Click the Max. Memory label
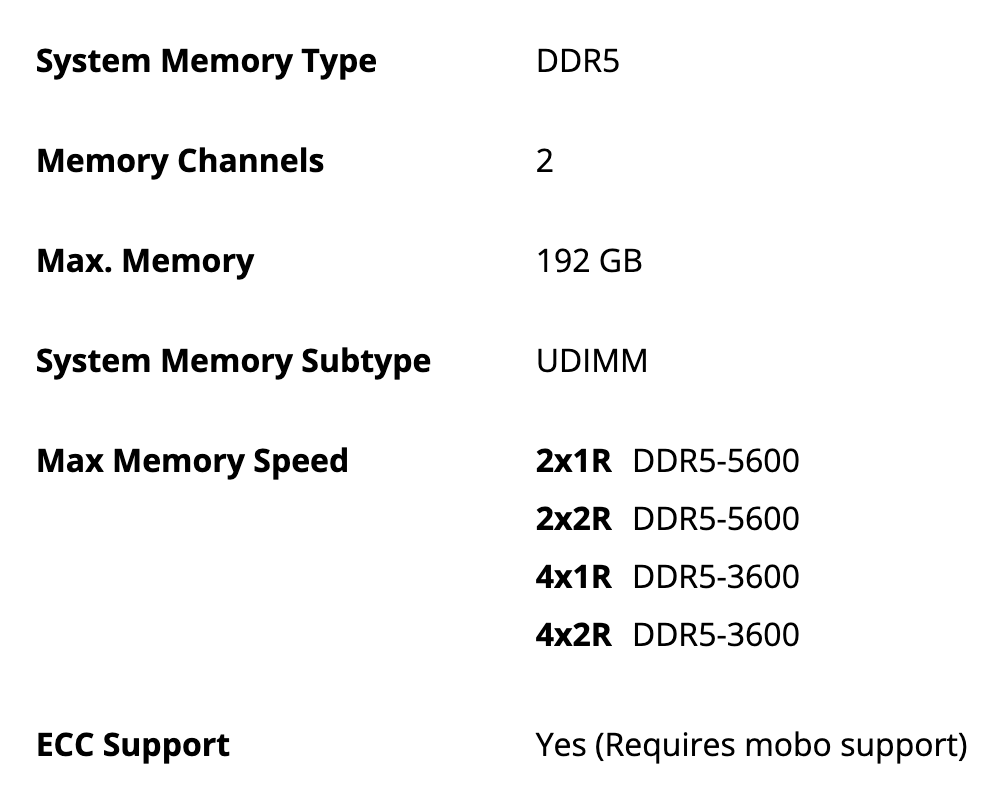Image resolution: width=1008 pixels, height=806 pixels. [x=145, y=261]
